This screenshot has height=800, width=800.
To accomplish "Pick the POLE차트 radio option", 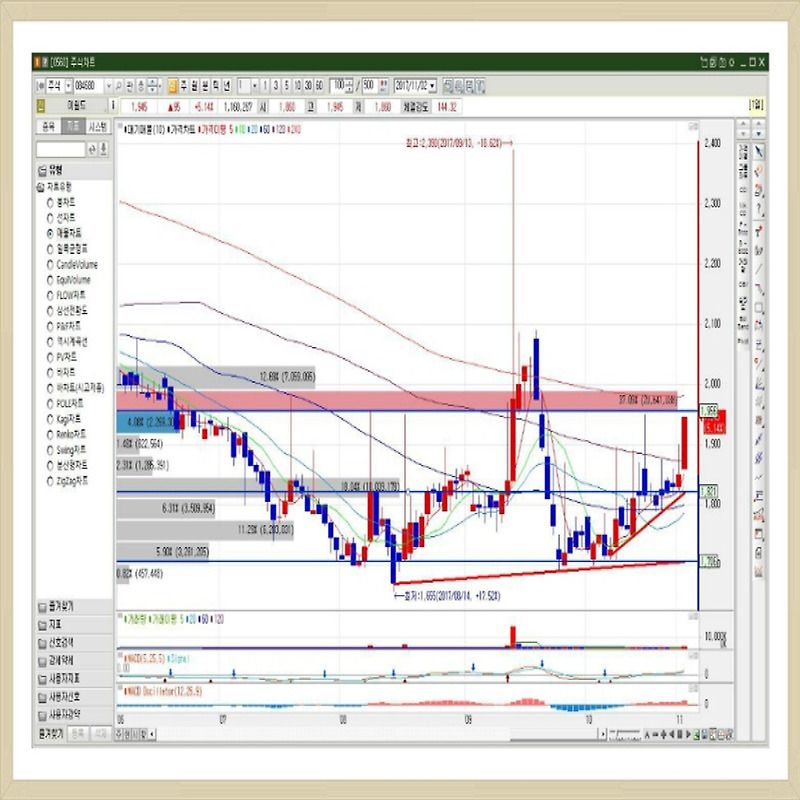I will 65,404.
